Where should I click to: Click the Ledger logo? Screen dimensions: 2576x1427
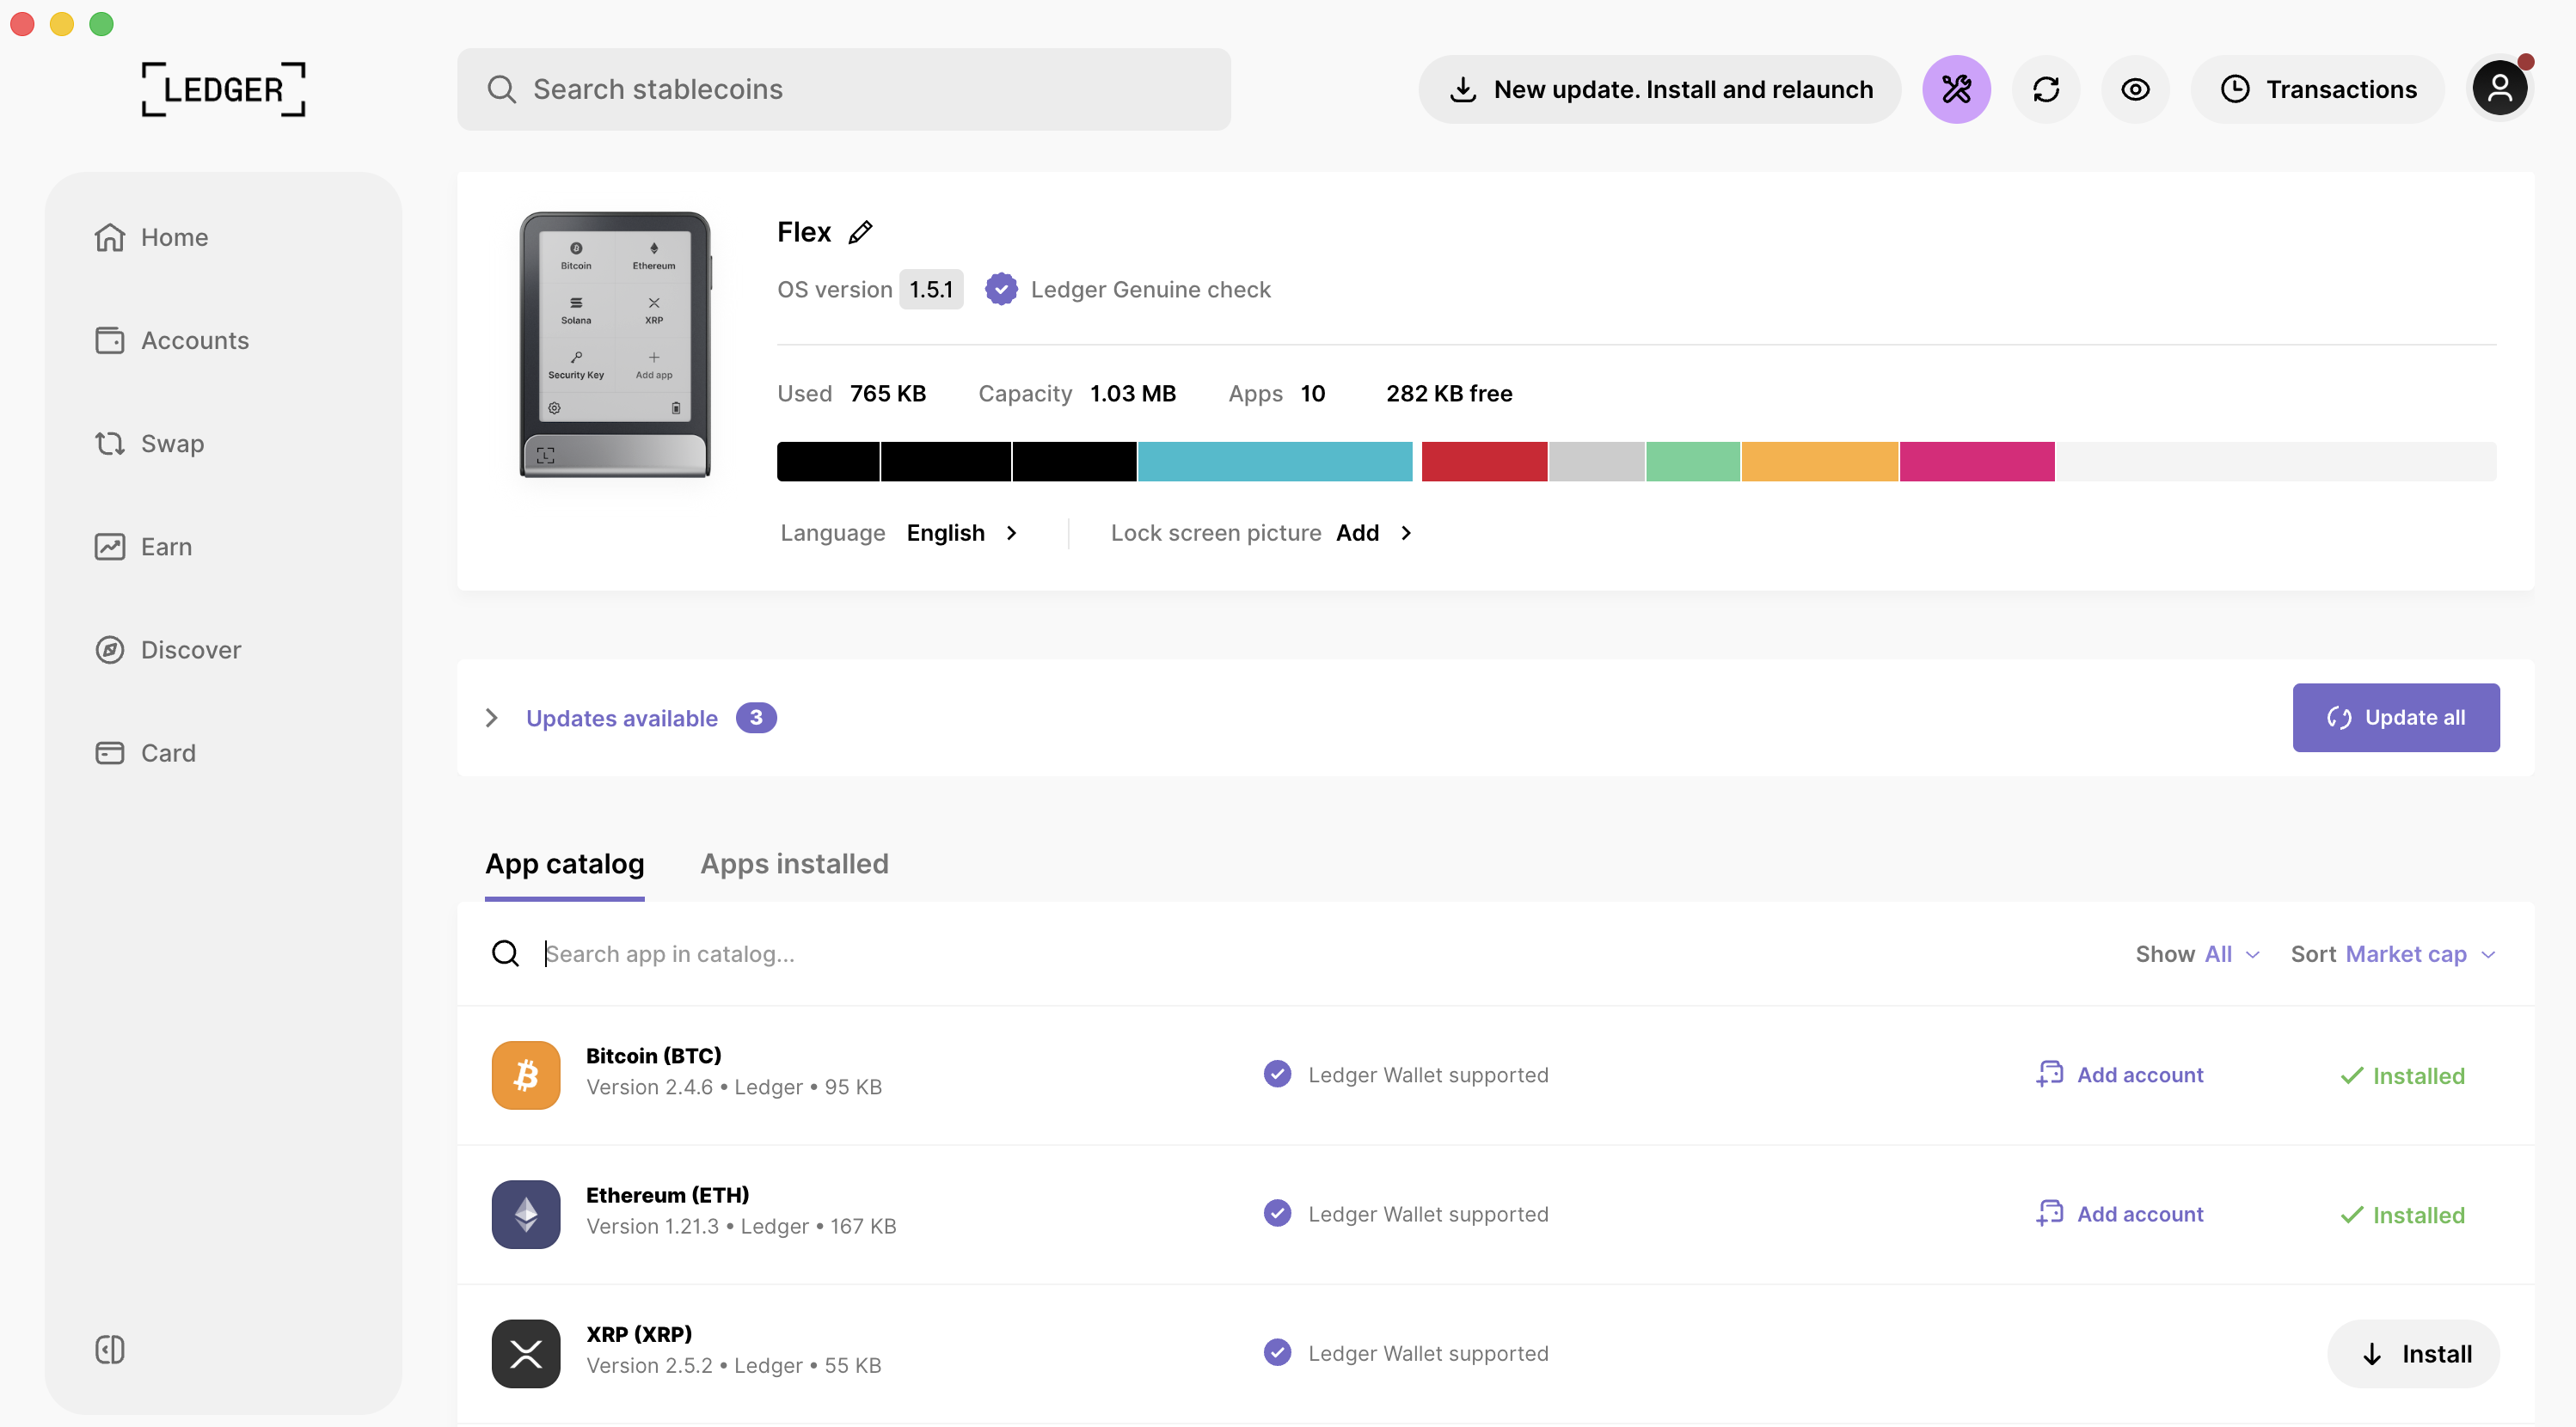point(223,89)
